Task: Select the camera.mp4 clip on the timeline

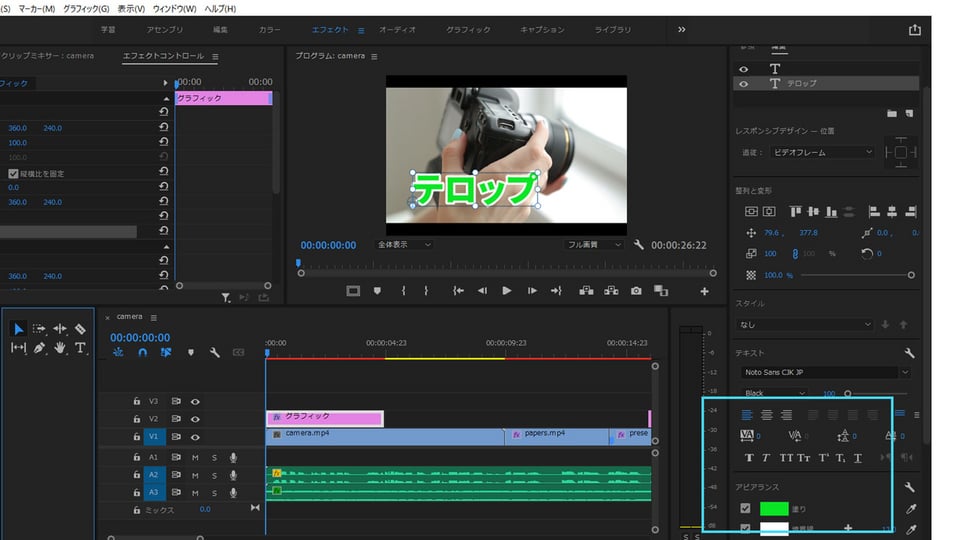Action: 385,436
